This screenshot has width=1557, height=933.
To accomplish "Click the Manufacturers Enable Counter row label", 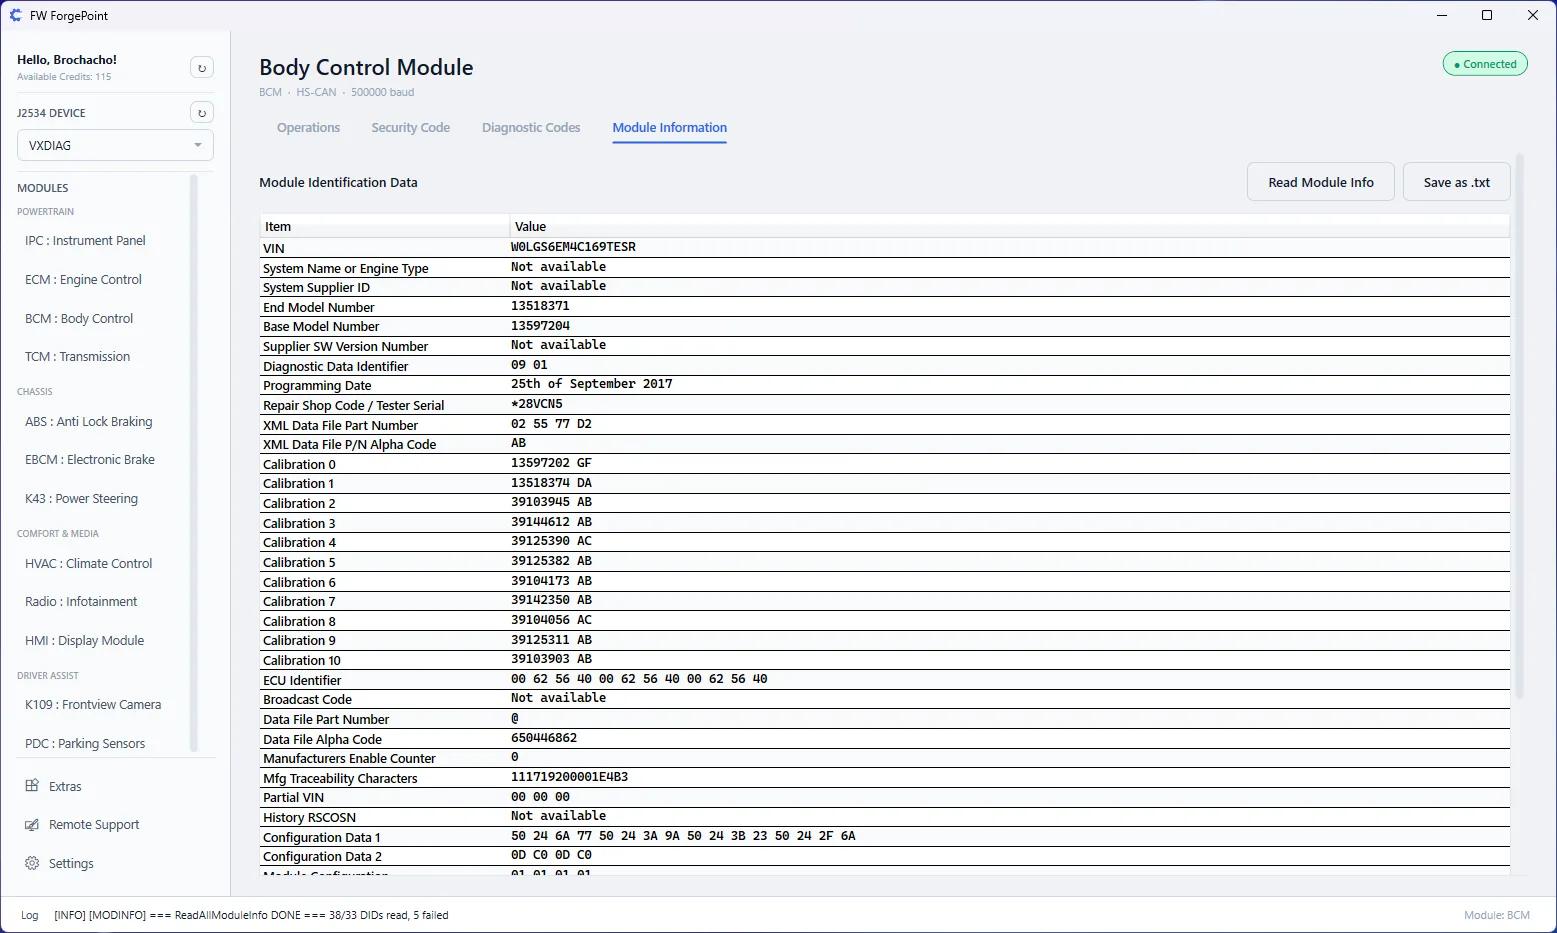I will click(349, 759).
